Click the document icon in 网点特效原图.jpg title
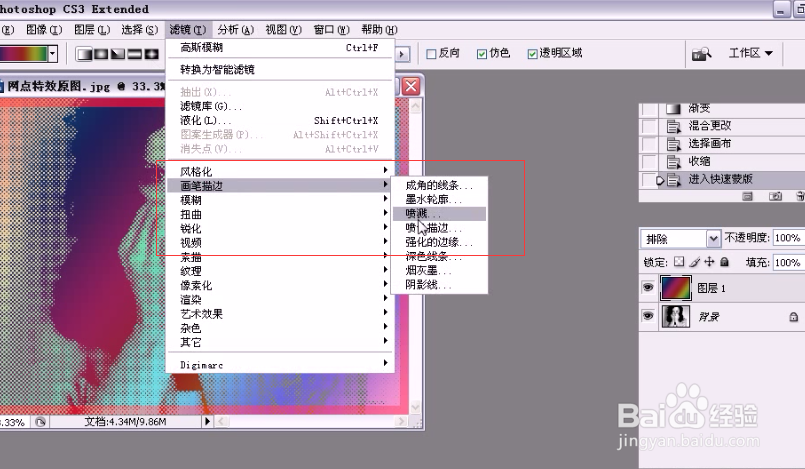 [x=2, y=86]
